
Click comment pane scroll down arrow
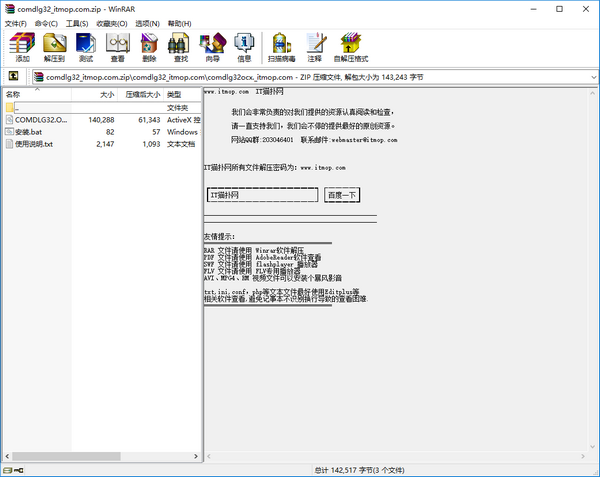(x=592, y=446)
